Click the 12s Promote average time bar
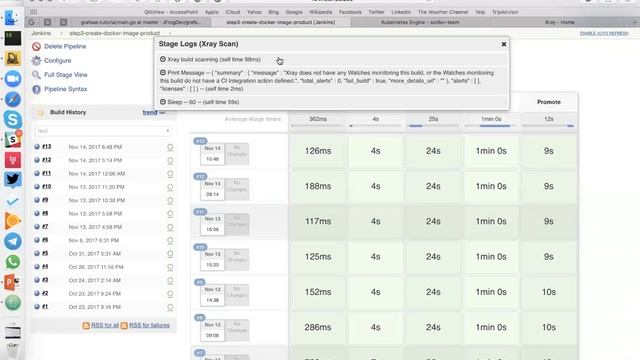 click(548, 126)
